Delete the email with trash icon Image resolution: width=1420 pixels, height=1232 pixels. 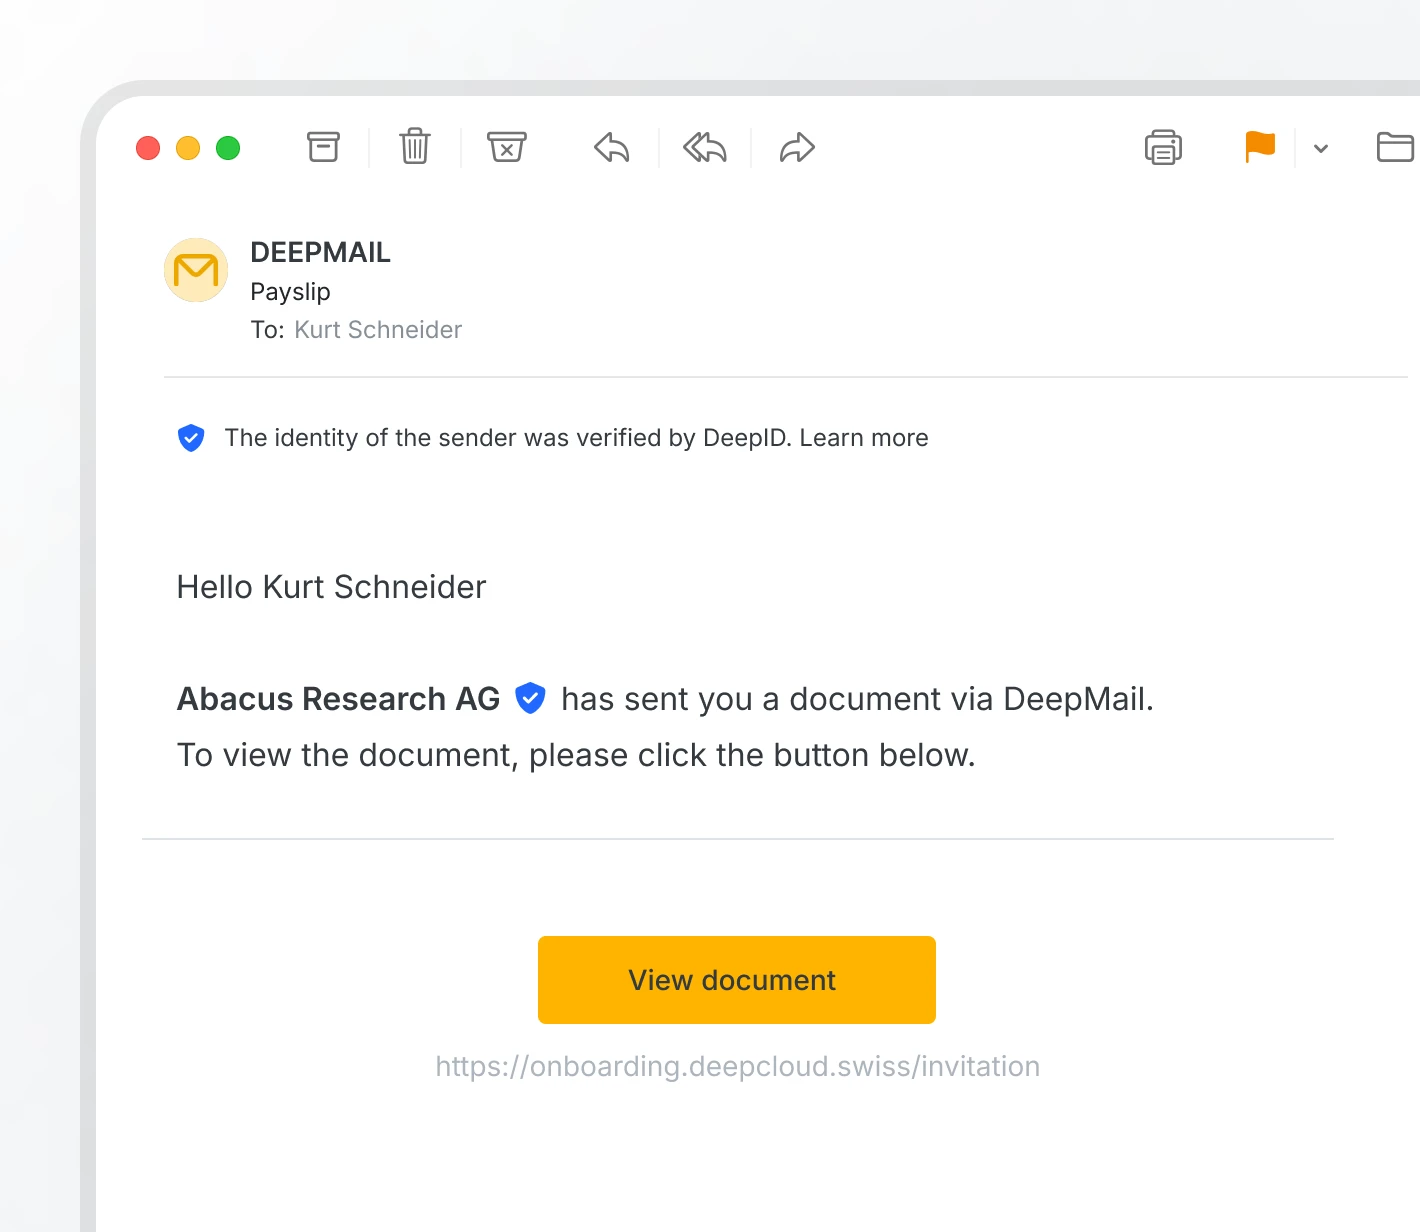[415, 148]
